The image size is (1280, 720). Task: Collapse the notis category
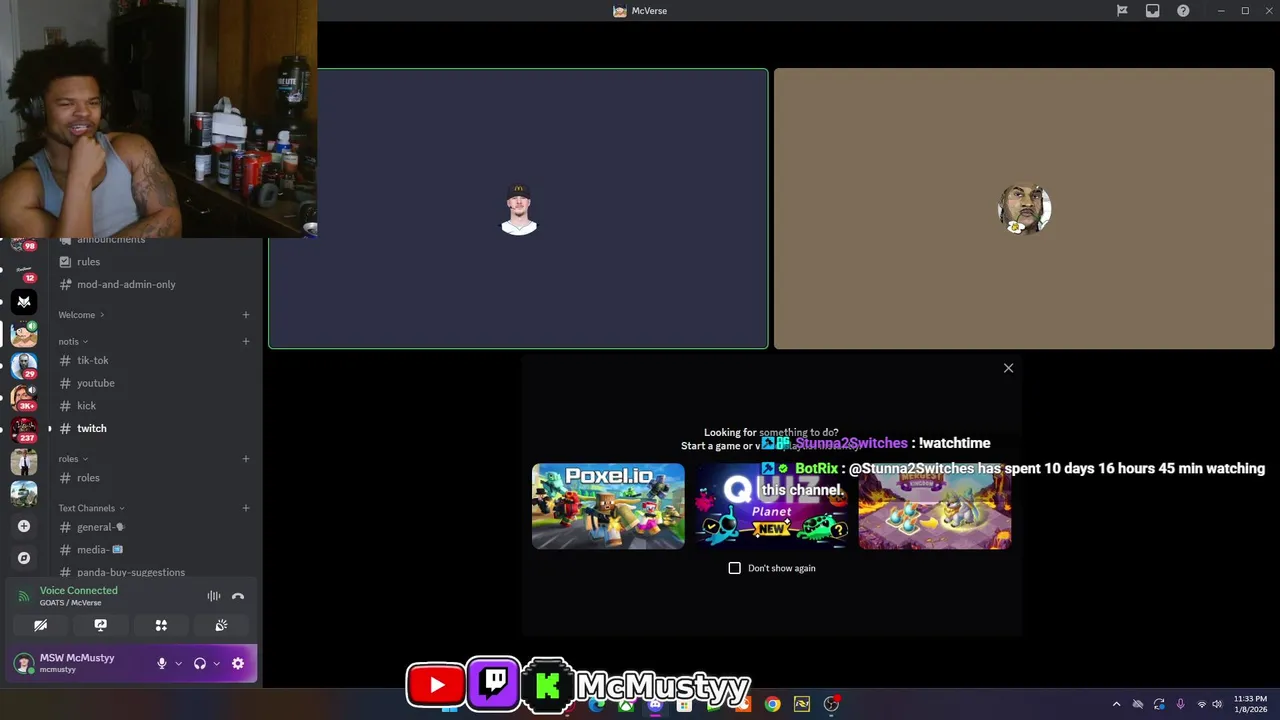tap(73, 341)
